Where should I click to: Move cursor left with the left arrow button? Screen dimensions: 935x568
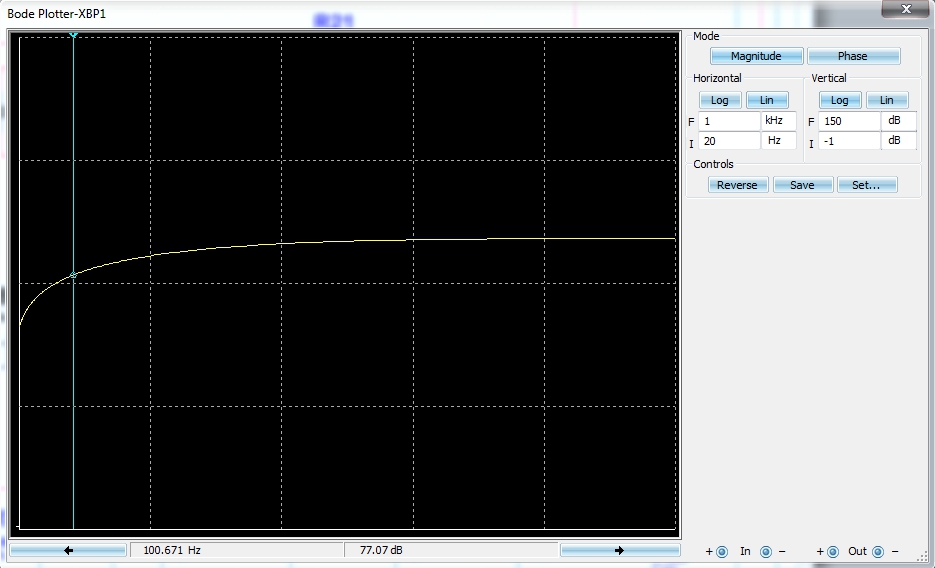pos(68,550)
